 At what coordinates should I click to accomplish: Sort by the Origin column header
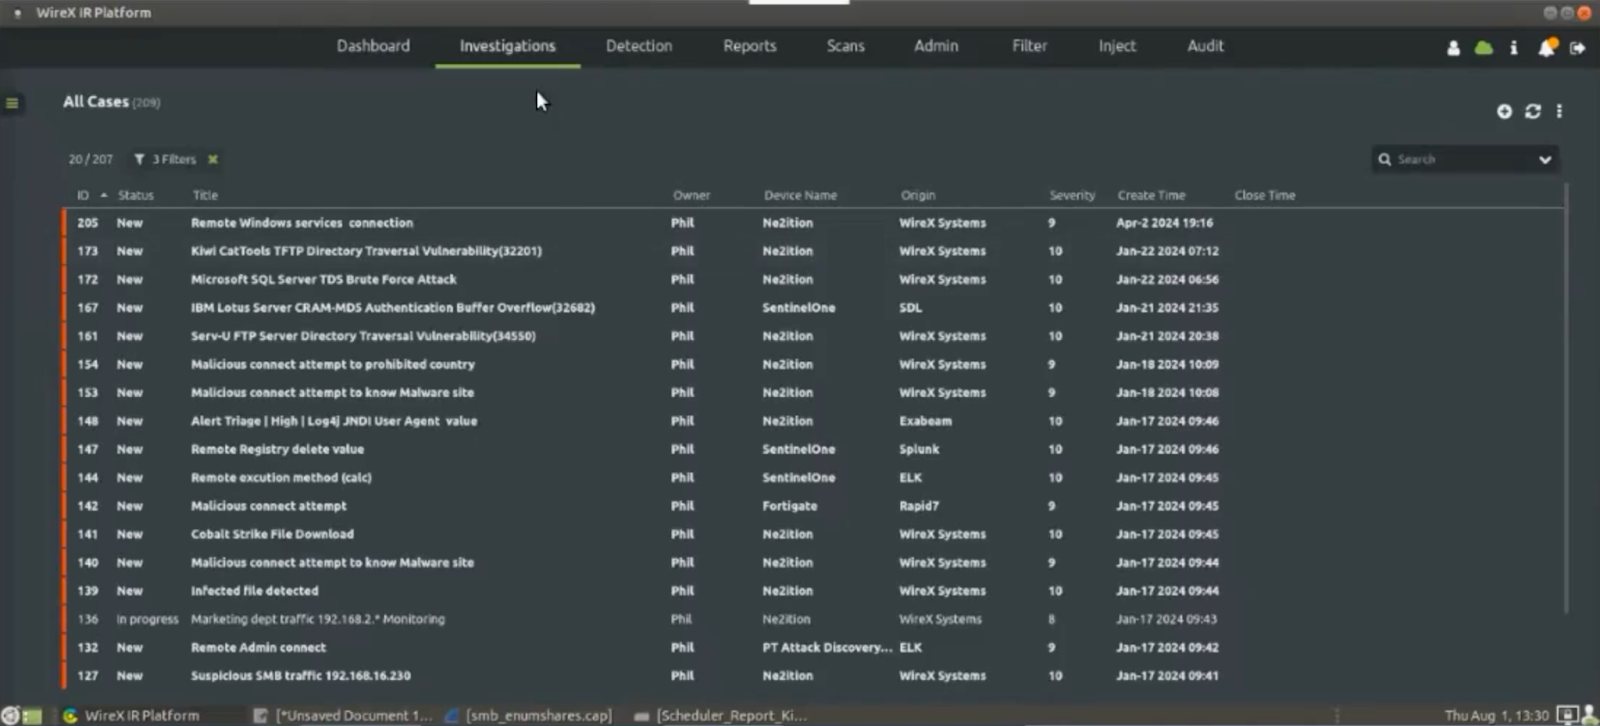918,195
